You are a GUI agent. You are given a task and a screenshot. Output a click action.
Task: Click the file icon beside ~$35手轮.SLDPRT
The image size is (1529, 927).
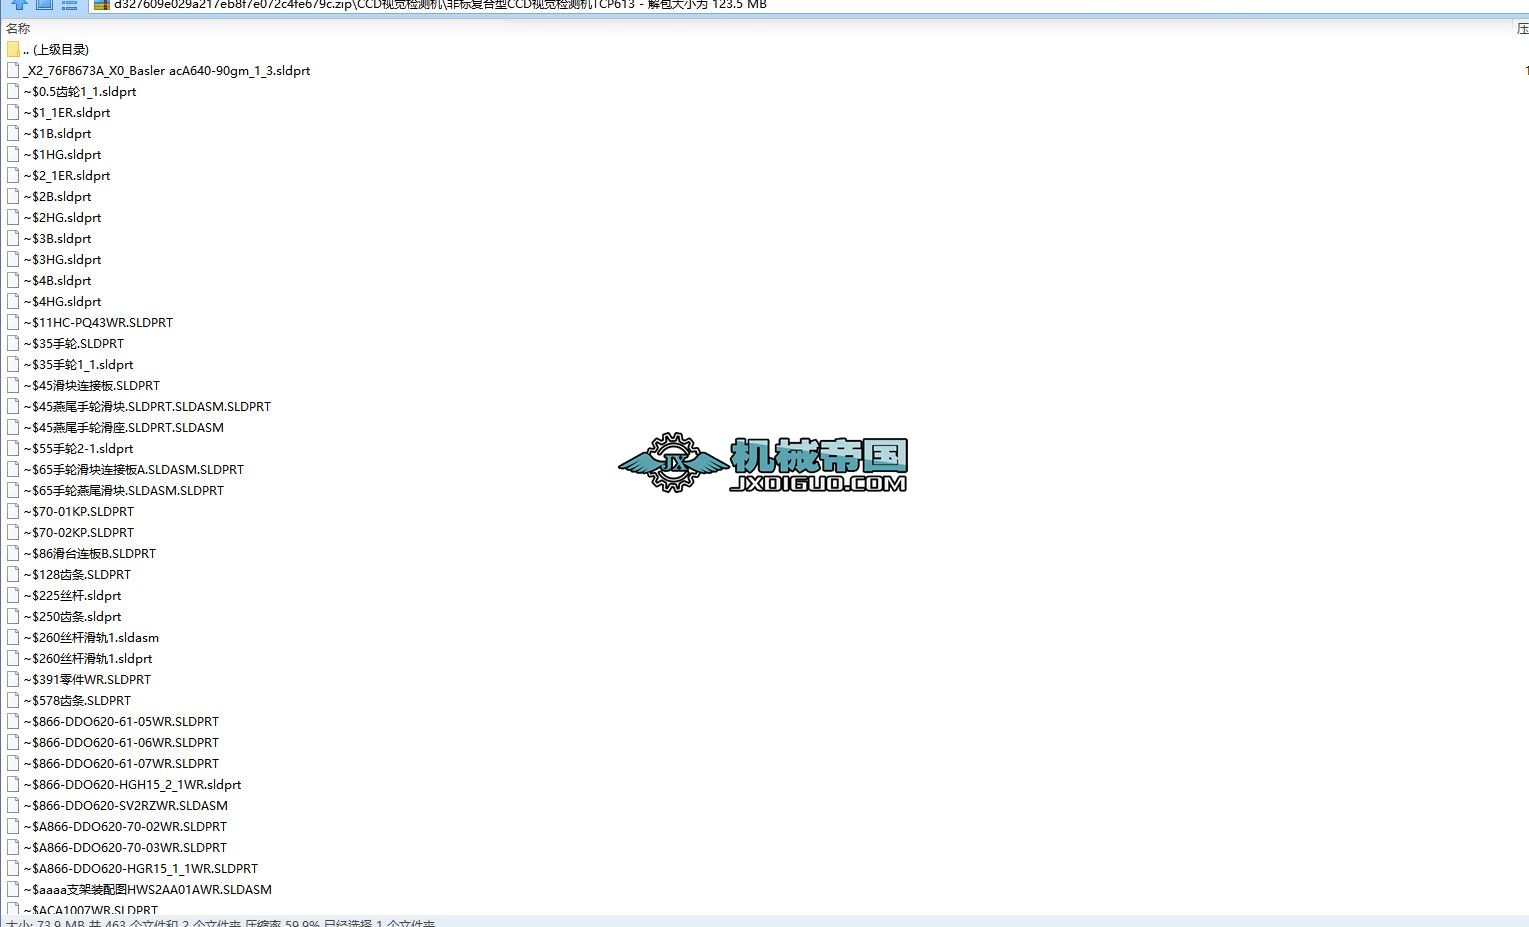point(13,344)
